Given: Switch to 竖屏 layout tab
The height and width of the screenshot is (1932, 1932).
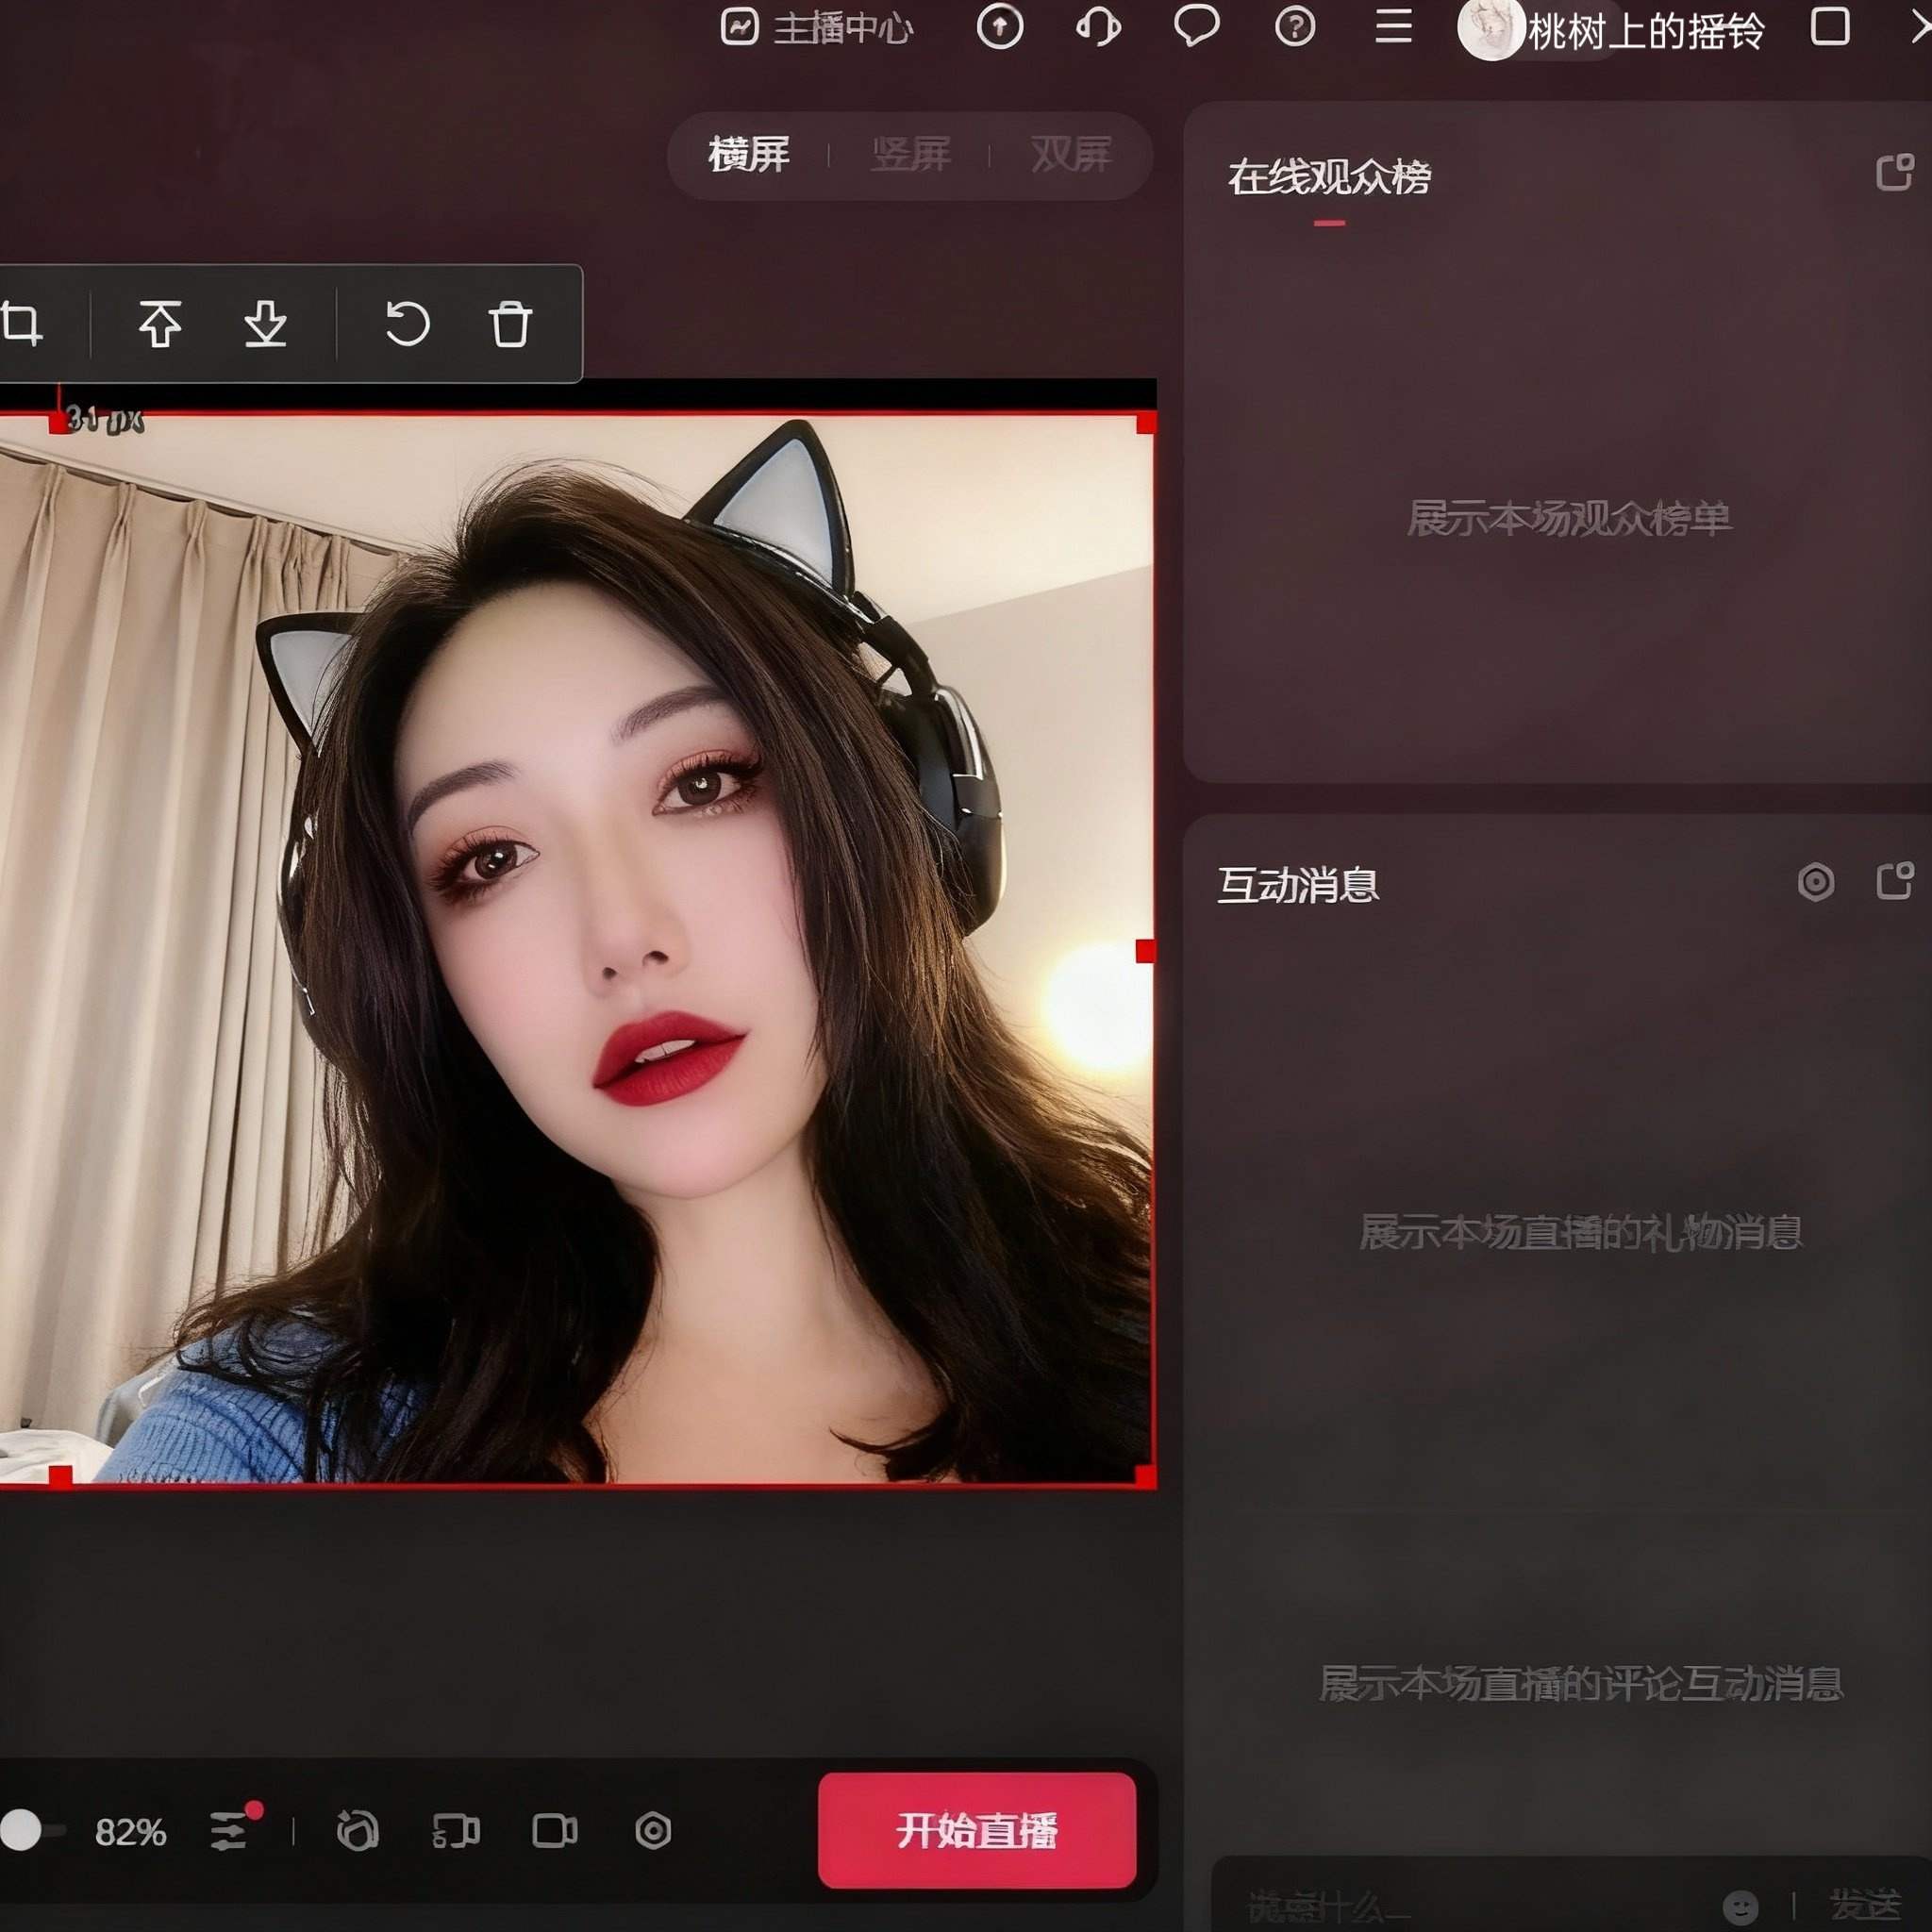Looking at the screenshot, I should pos(910,155).
